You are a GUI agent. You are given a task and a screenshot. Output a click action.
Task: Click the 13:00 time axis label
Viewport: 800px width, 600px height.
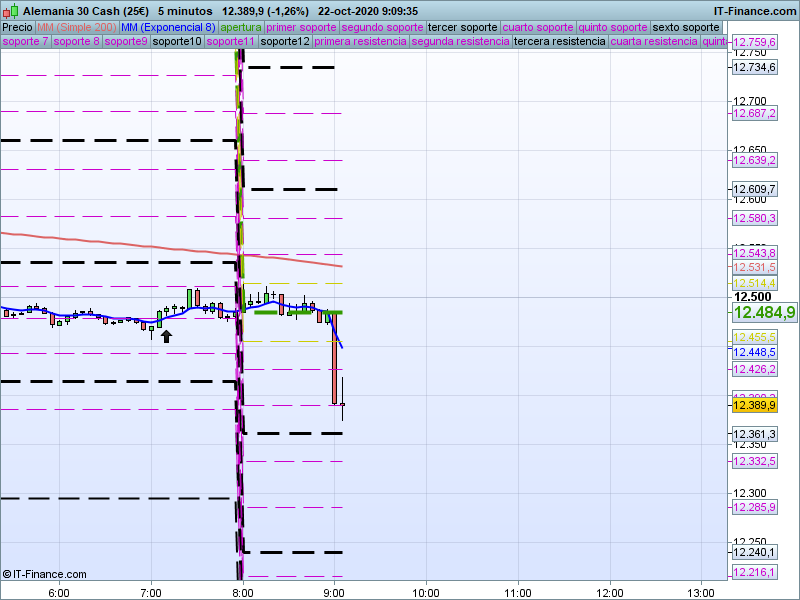[702, 593]
